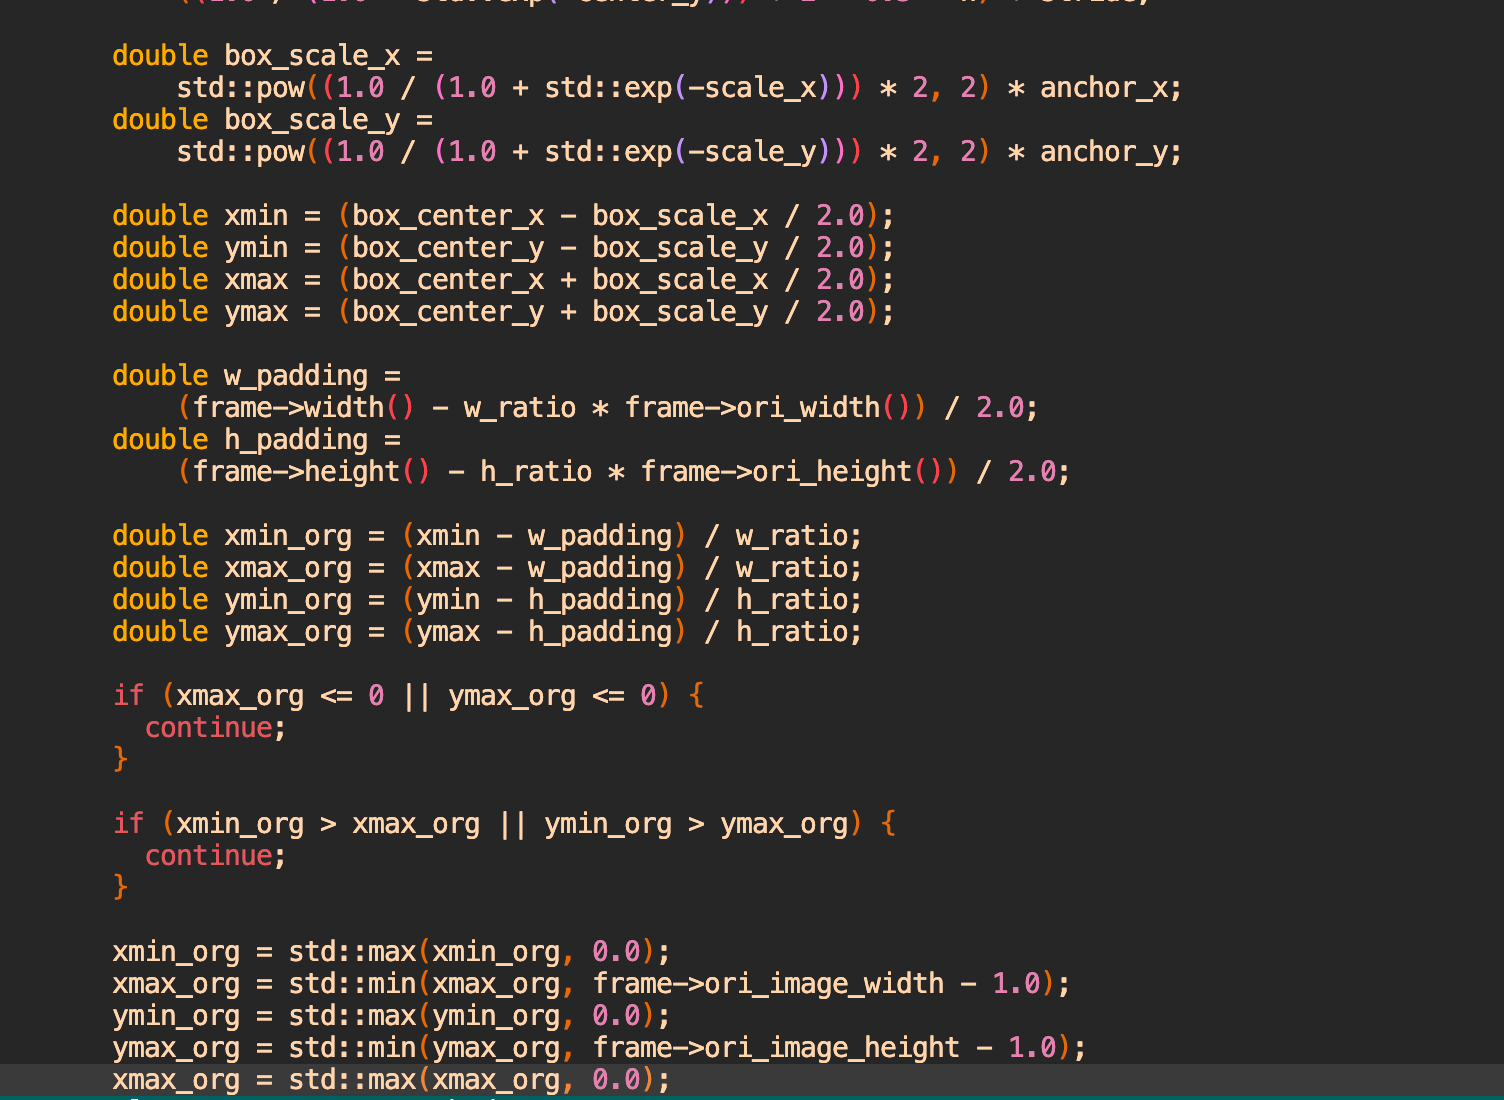Image resolution: width=1504 pixels, height=1100 pixels.
Task: Click xmin_org in its double declaration
Action: [288, 536]
